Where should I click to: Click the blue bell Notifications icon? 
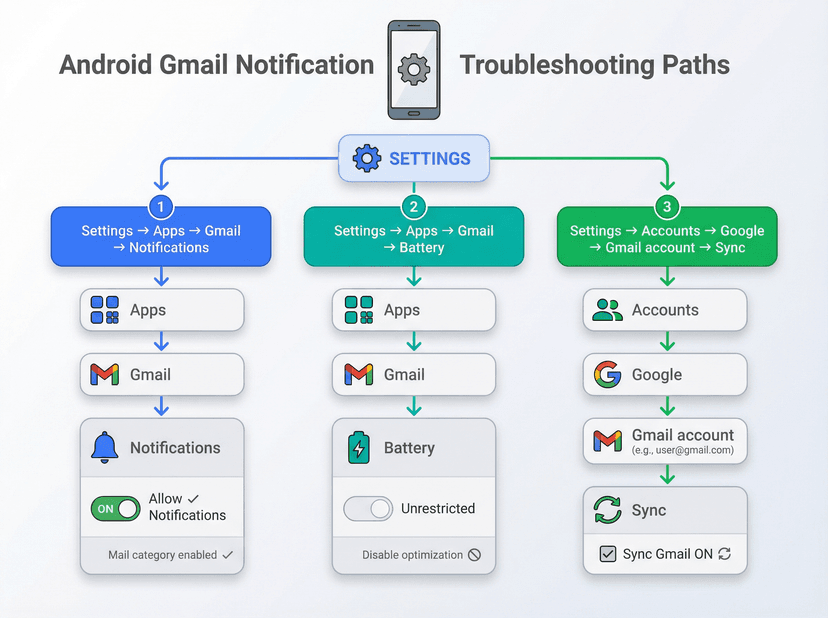(x=105, y=447)
